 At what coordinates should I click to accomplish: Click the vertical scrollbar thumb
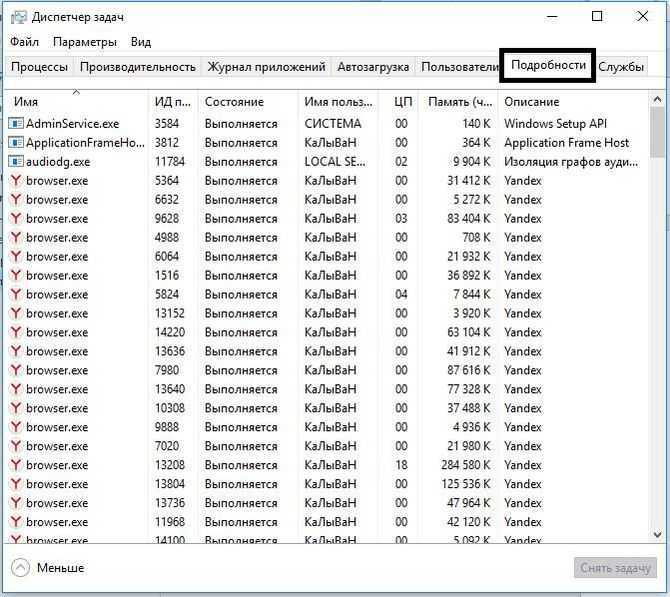click(657, 132)
